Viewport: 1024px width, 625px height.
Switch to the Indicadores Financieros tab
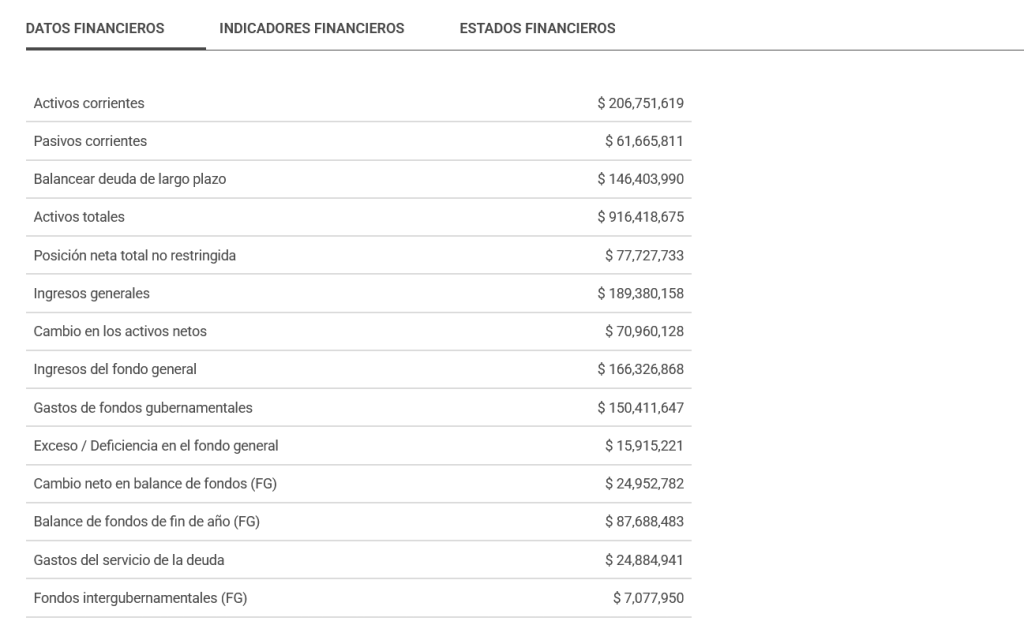click(x=312, y=28)
